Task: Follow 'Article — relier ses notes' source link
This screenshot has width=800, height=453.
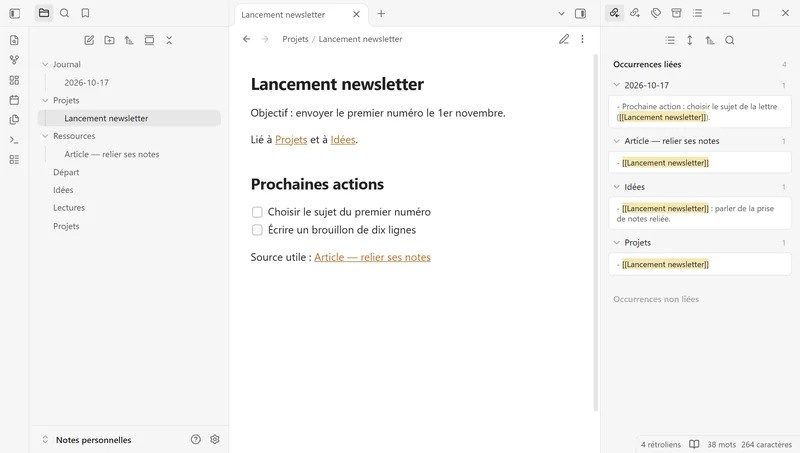Action: [372, 257]
